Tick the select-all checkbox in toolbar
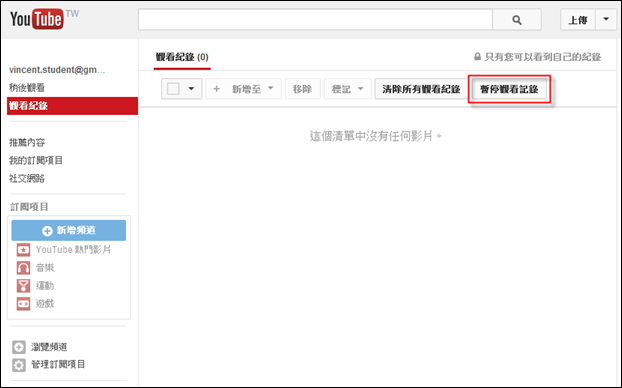This screenshot has width=622, height=388. 173,88
